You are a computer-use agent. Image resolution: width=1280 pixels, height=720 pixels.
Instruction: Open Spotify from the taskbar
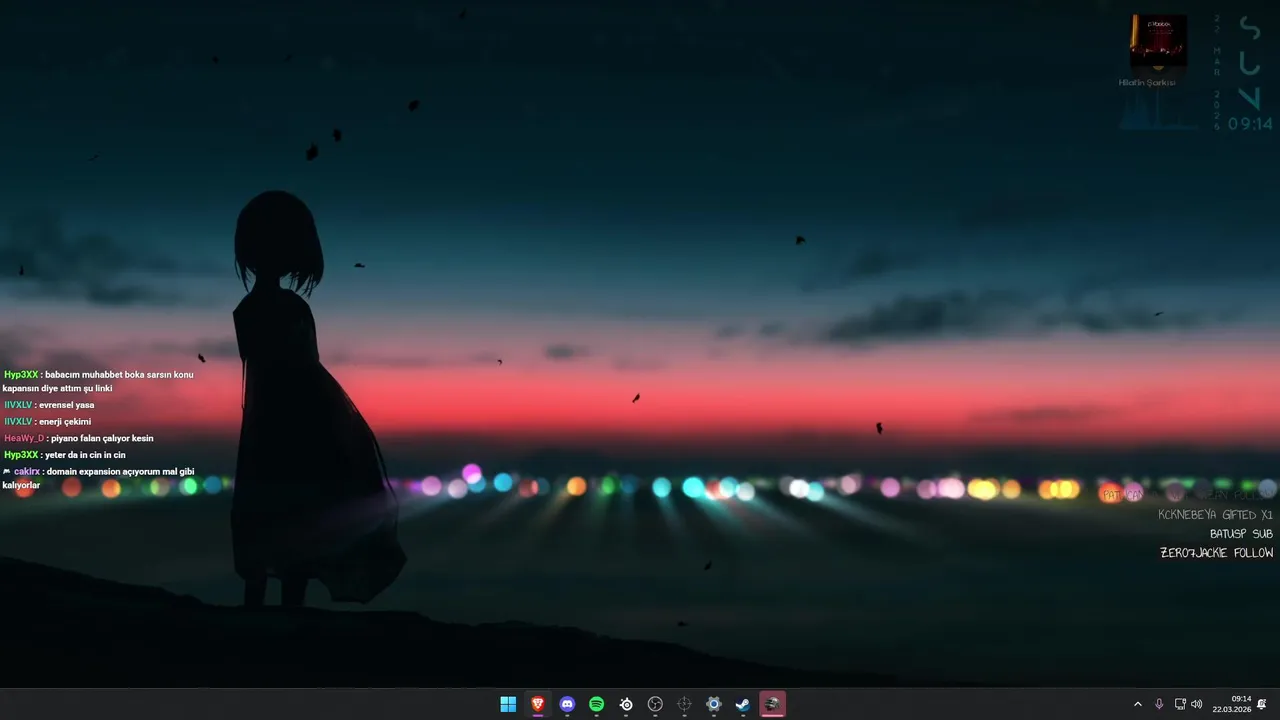click(596, 704)
